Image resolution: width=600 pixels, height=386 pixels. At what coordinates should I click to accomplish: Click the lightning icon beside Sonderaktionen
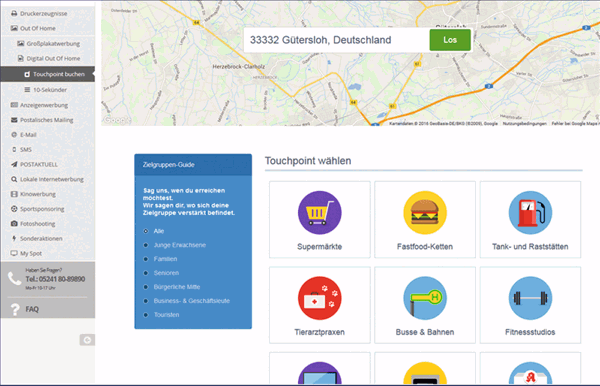pyautogui.click(x=14, y=238)
